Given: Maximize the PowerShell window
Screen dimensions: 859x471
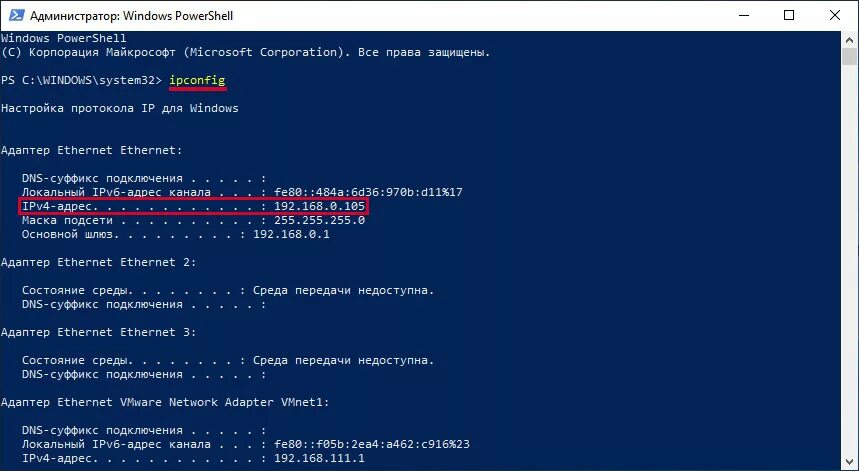Looking at the screenshot, I should tap(789, 15).
